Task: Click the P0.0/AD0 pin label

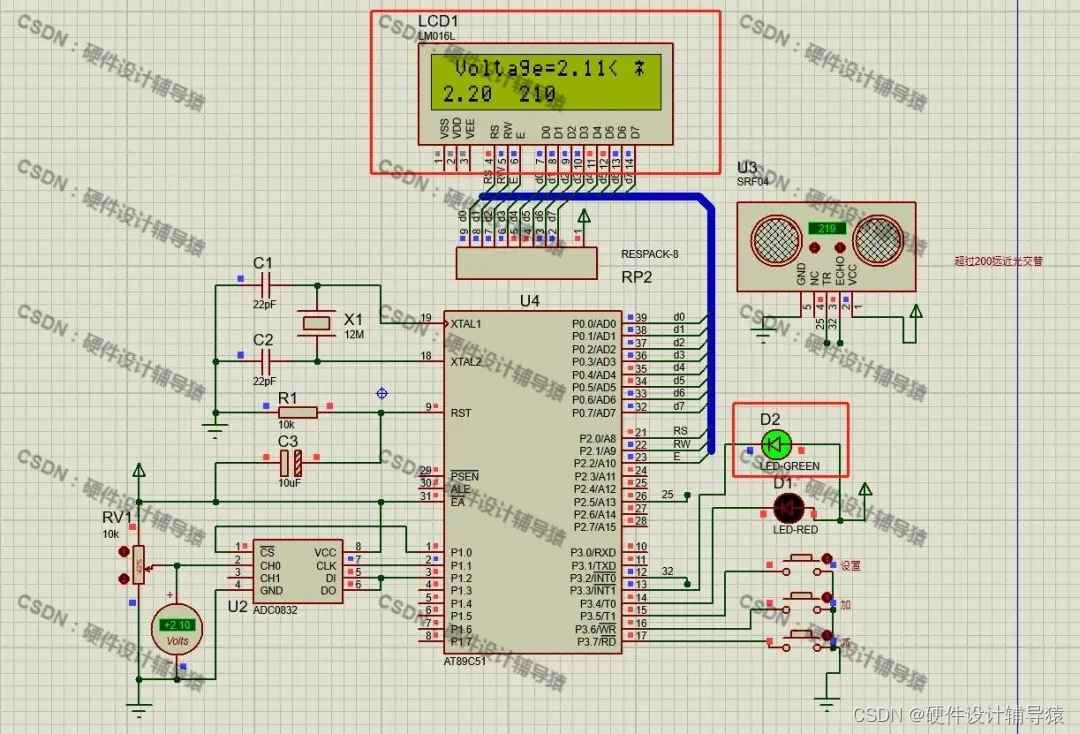Action: (x=594, y=324)
